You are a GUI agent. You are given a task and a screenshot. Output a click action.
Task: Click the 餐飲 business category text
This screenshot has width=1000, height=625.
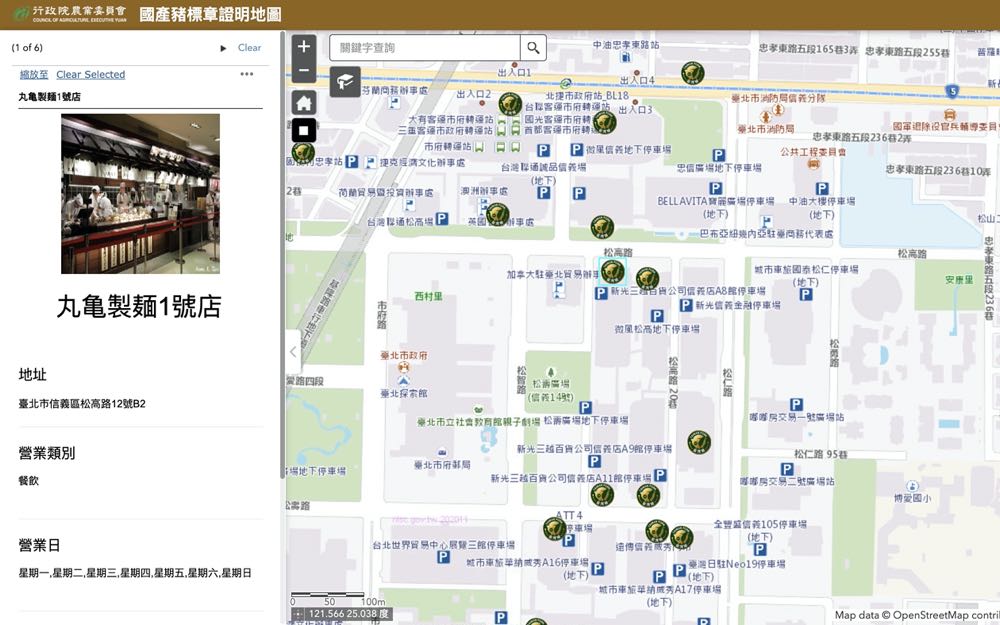click(29, 481)
